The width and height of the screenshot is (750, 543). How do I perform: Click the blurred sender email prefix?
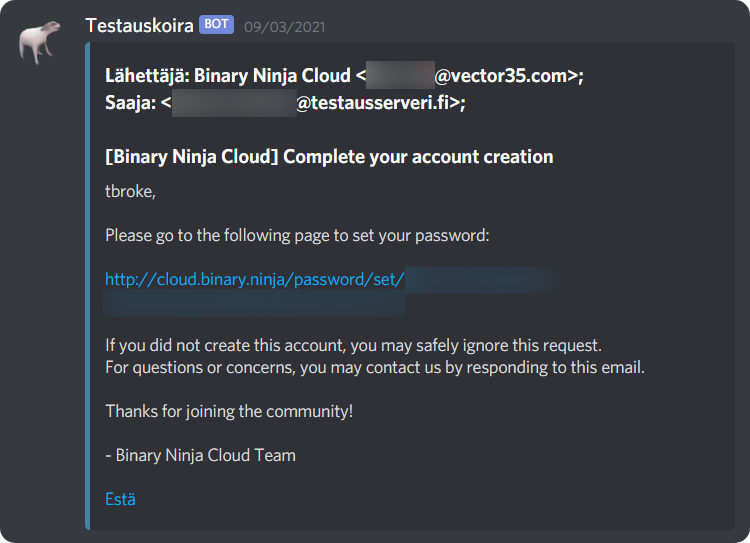pyautogui.click(x=400, y=75)
